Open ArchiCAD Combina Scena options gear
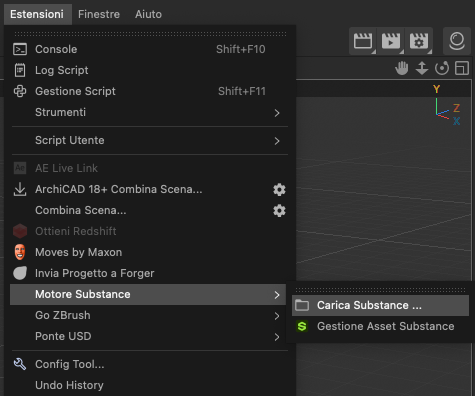This screenshot has width=475, height=396. 279,190
